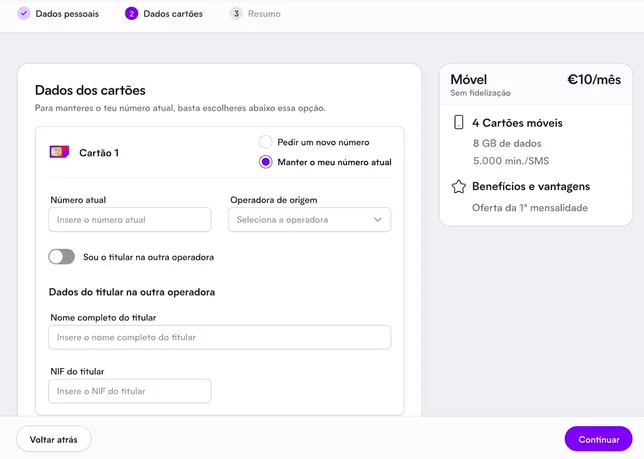Select Manter o meu número atual radio

point(266,162)
